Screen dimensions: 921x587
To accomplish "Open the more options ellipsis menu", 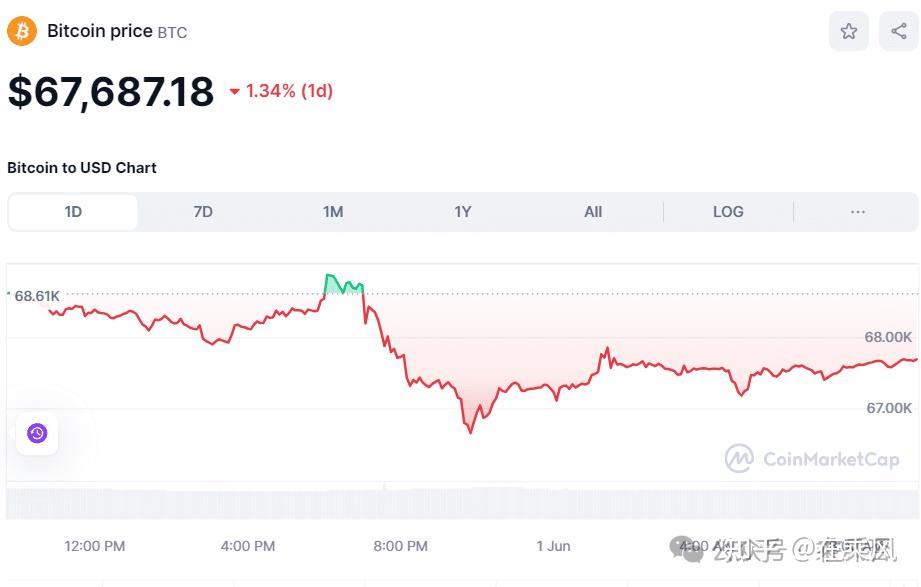I will [x=857, y=212].
